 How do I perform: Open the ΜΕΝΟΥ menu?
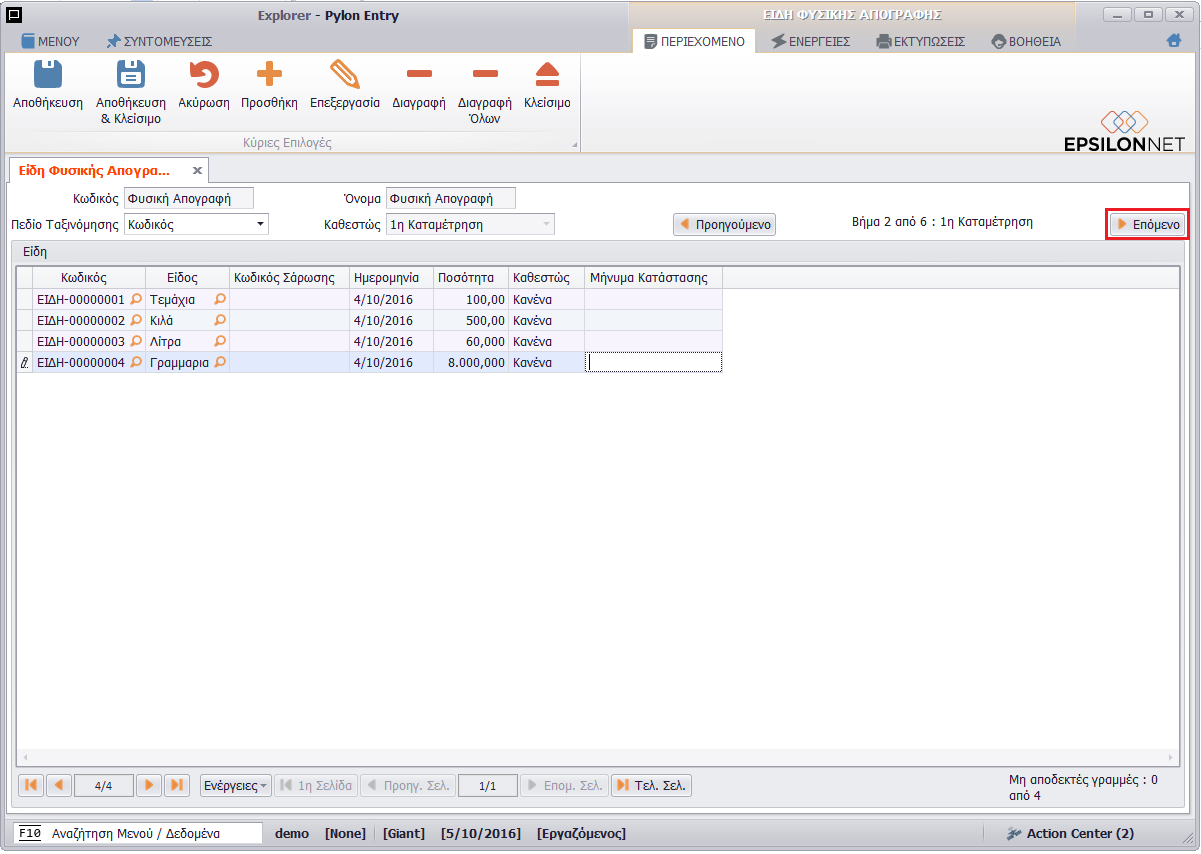pos(50,41)
